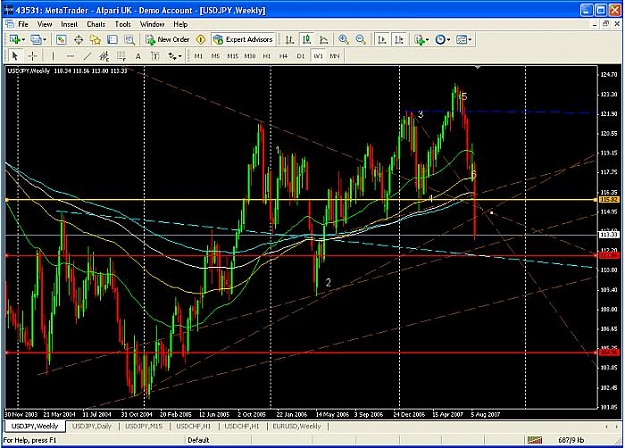The height and width of the screenshot is (448, 625).
Task: Switch timeframe to M5
Action: [x=215, y=56]
